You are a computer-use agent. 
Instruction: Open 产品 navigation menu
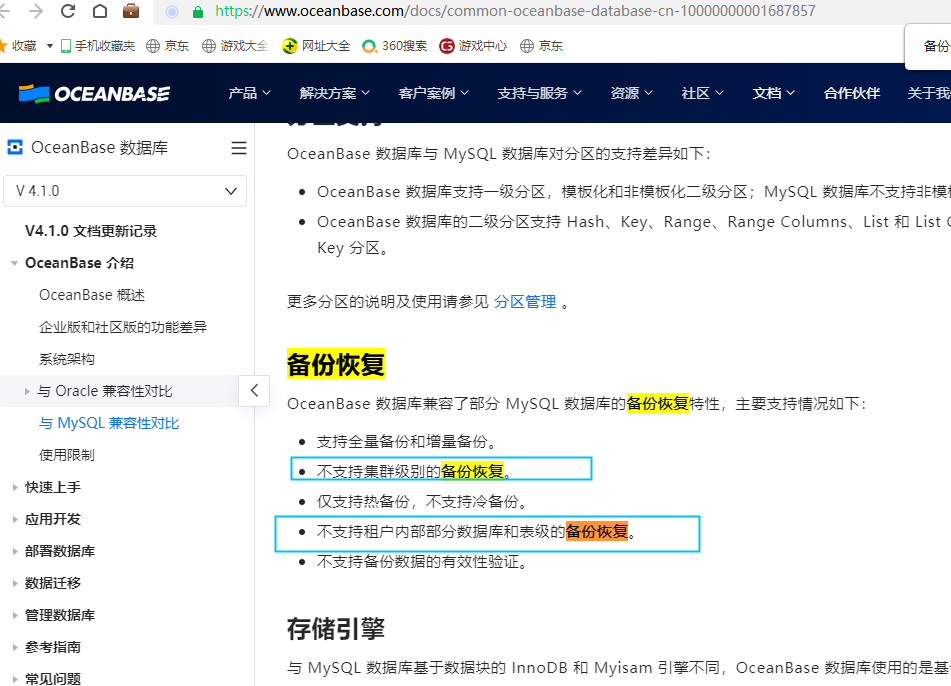[249, 93]
